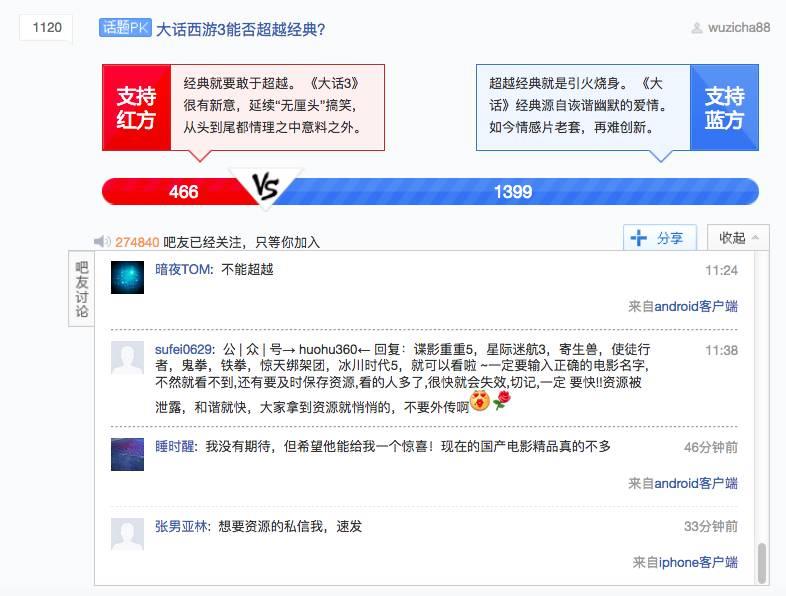Click the wuzicha88 user avatar icon
The image size is (786, 596).
click(697, 28)
